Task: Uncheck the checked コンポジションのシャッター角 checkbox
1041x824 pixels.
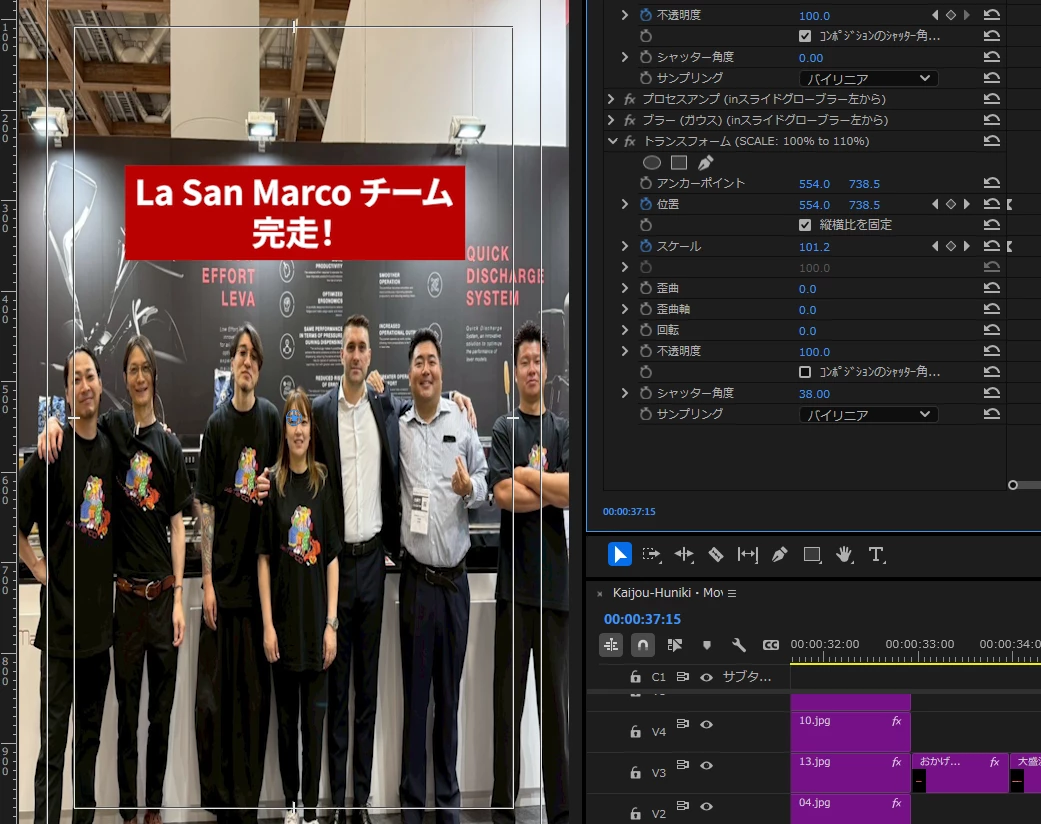Action: click(x=805, y=36)
